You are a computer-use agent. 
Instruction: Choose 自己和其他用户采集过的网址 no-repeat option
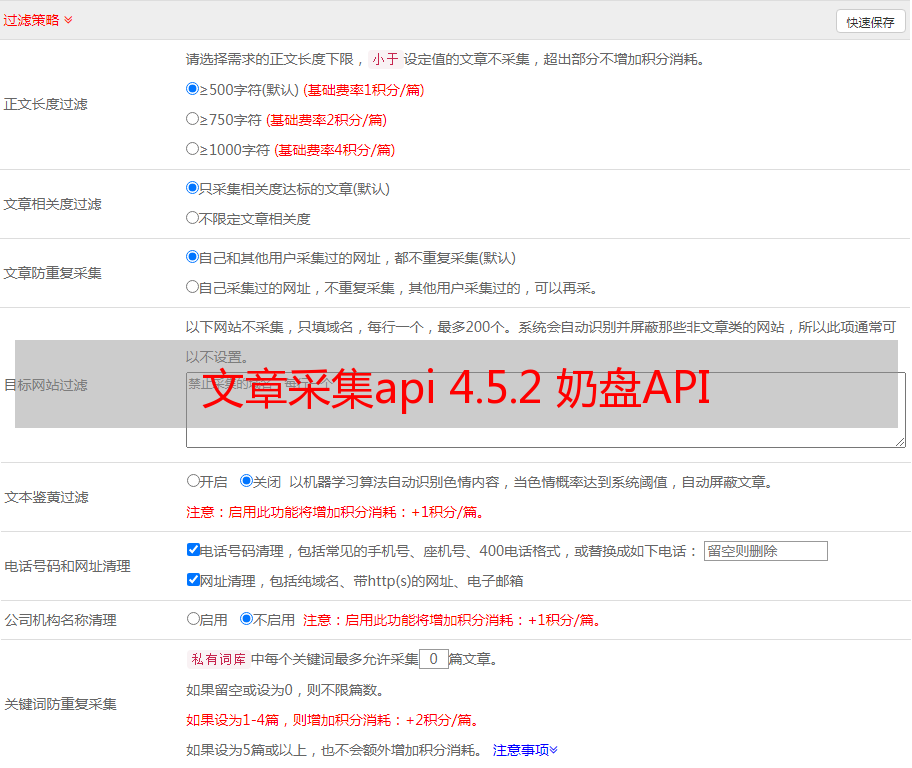[x=193, y=257]
